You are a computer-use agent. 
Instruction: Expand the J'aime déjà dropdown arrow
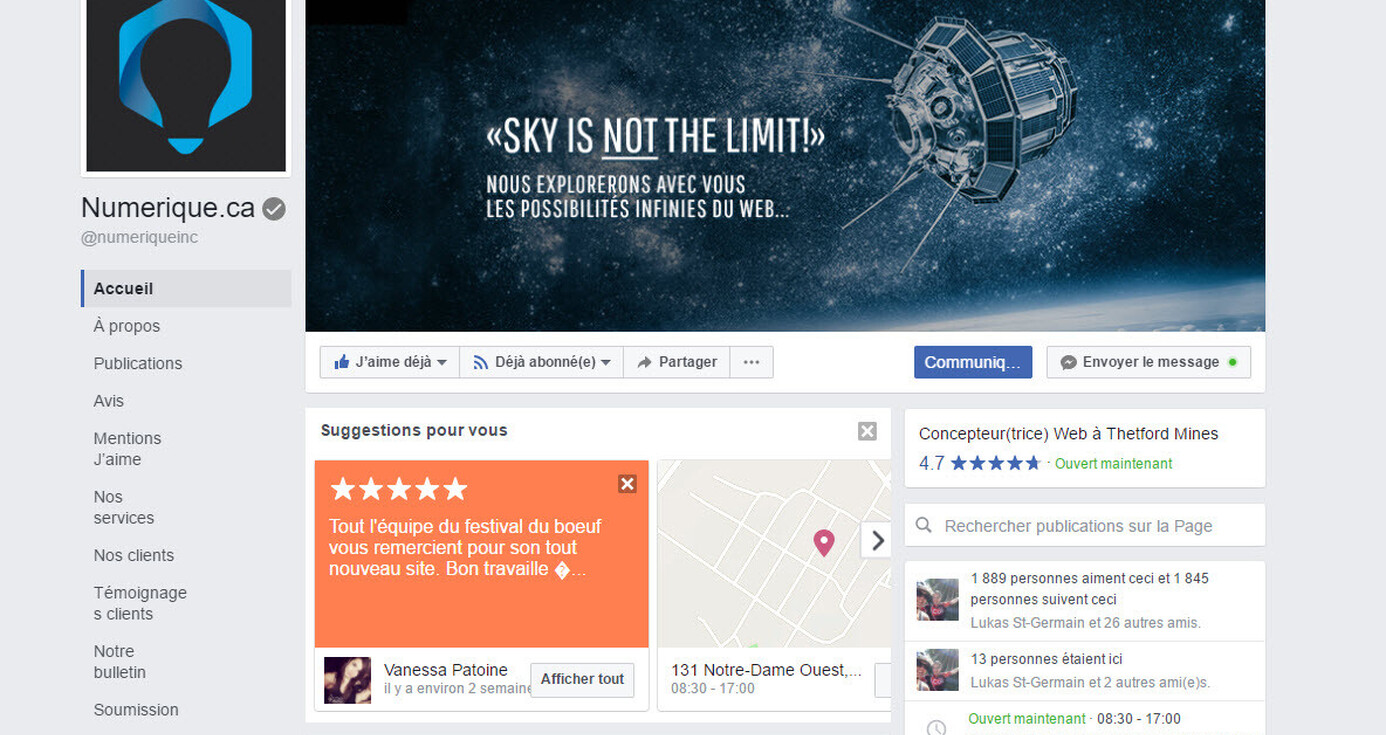(442, 363)
